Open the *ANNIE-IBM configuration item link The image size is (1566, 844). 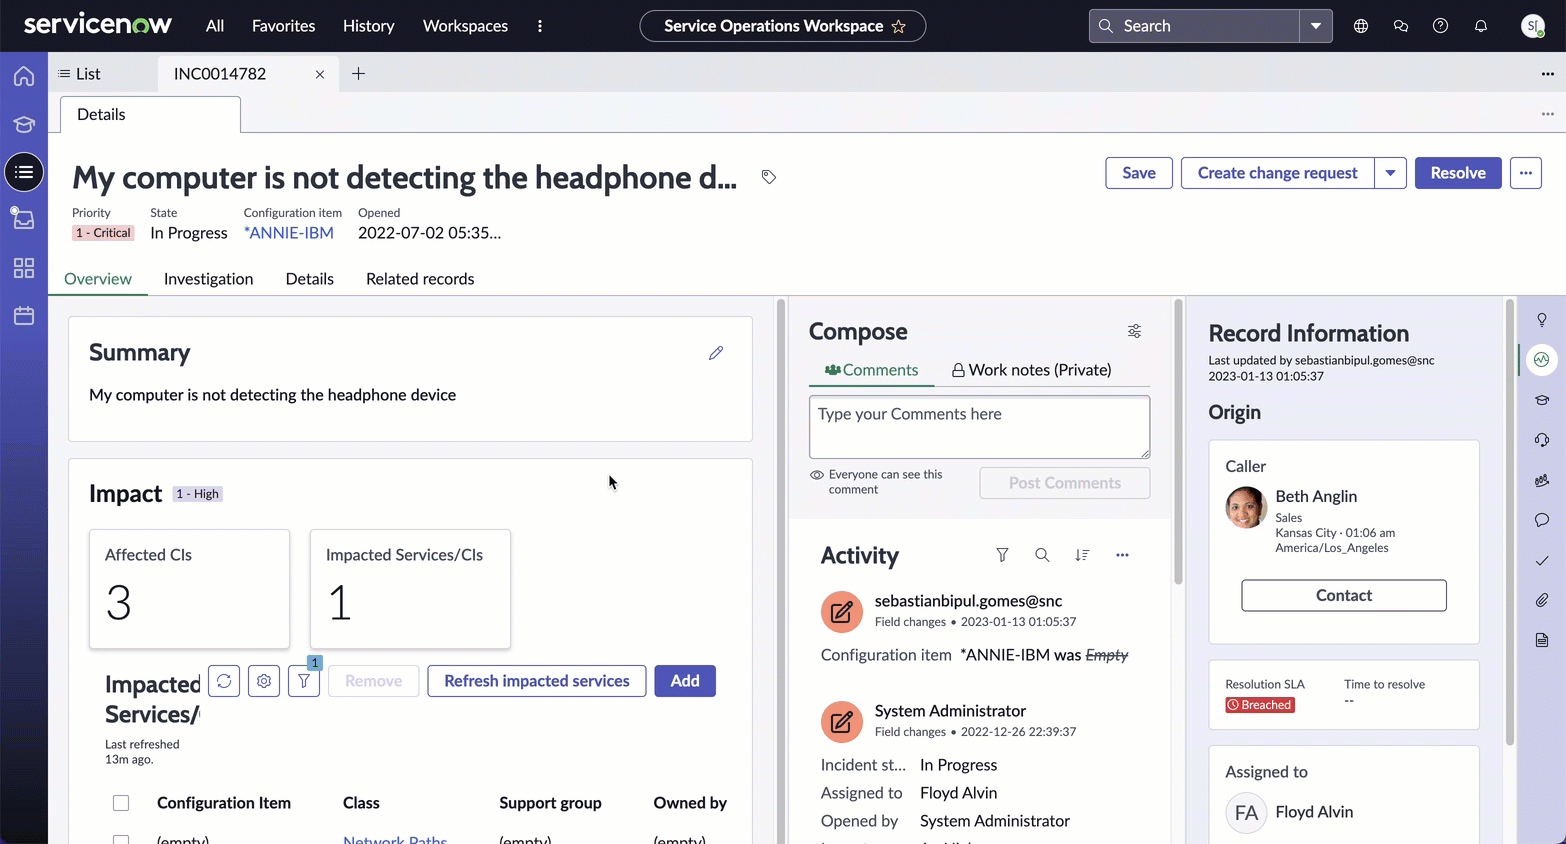(x=289, y=233)
